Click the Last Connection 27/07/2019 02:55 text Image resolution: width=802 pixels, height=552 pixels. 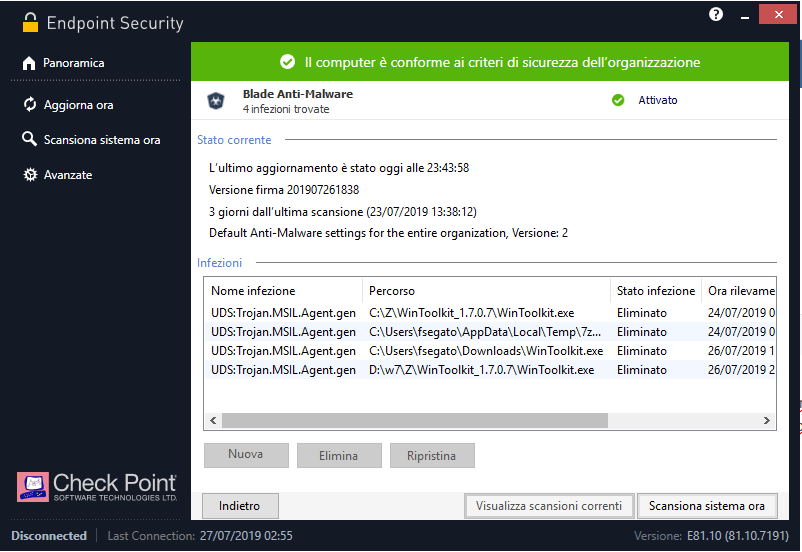tap(200, 536)
